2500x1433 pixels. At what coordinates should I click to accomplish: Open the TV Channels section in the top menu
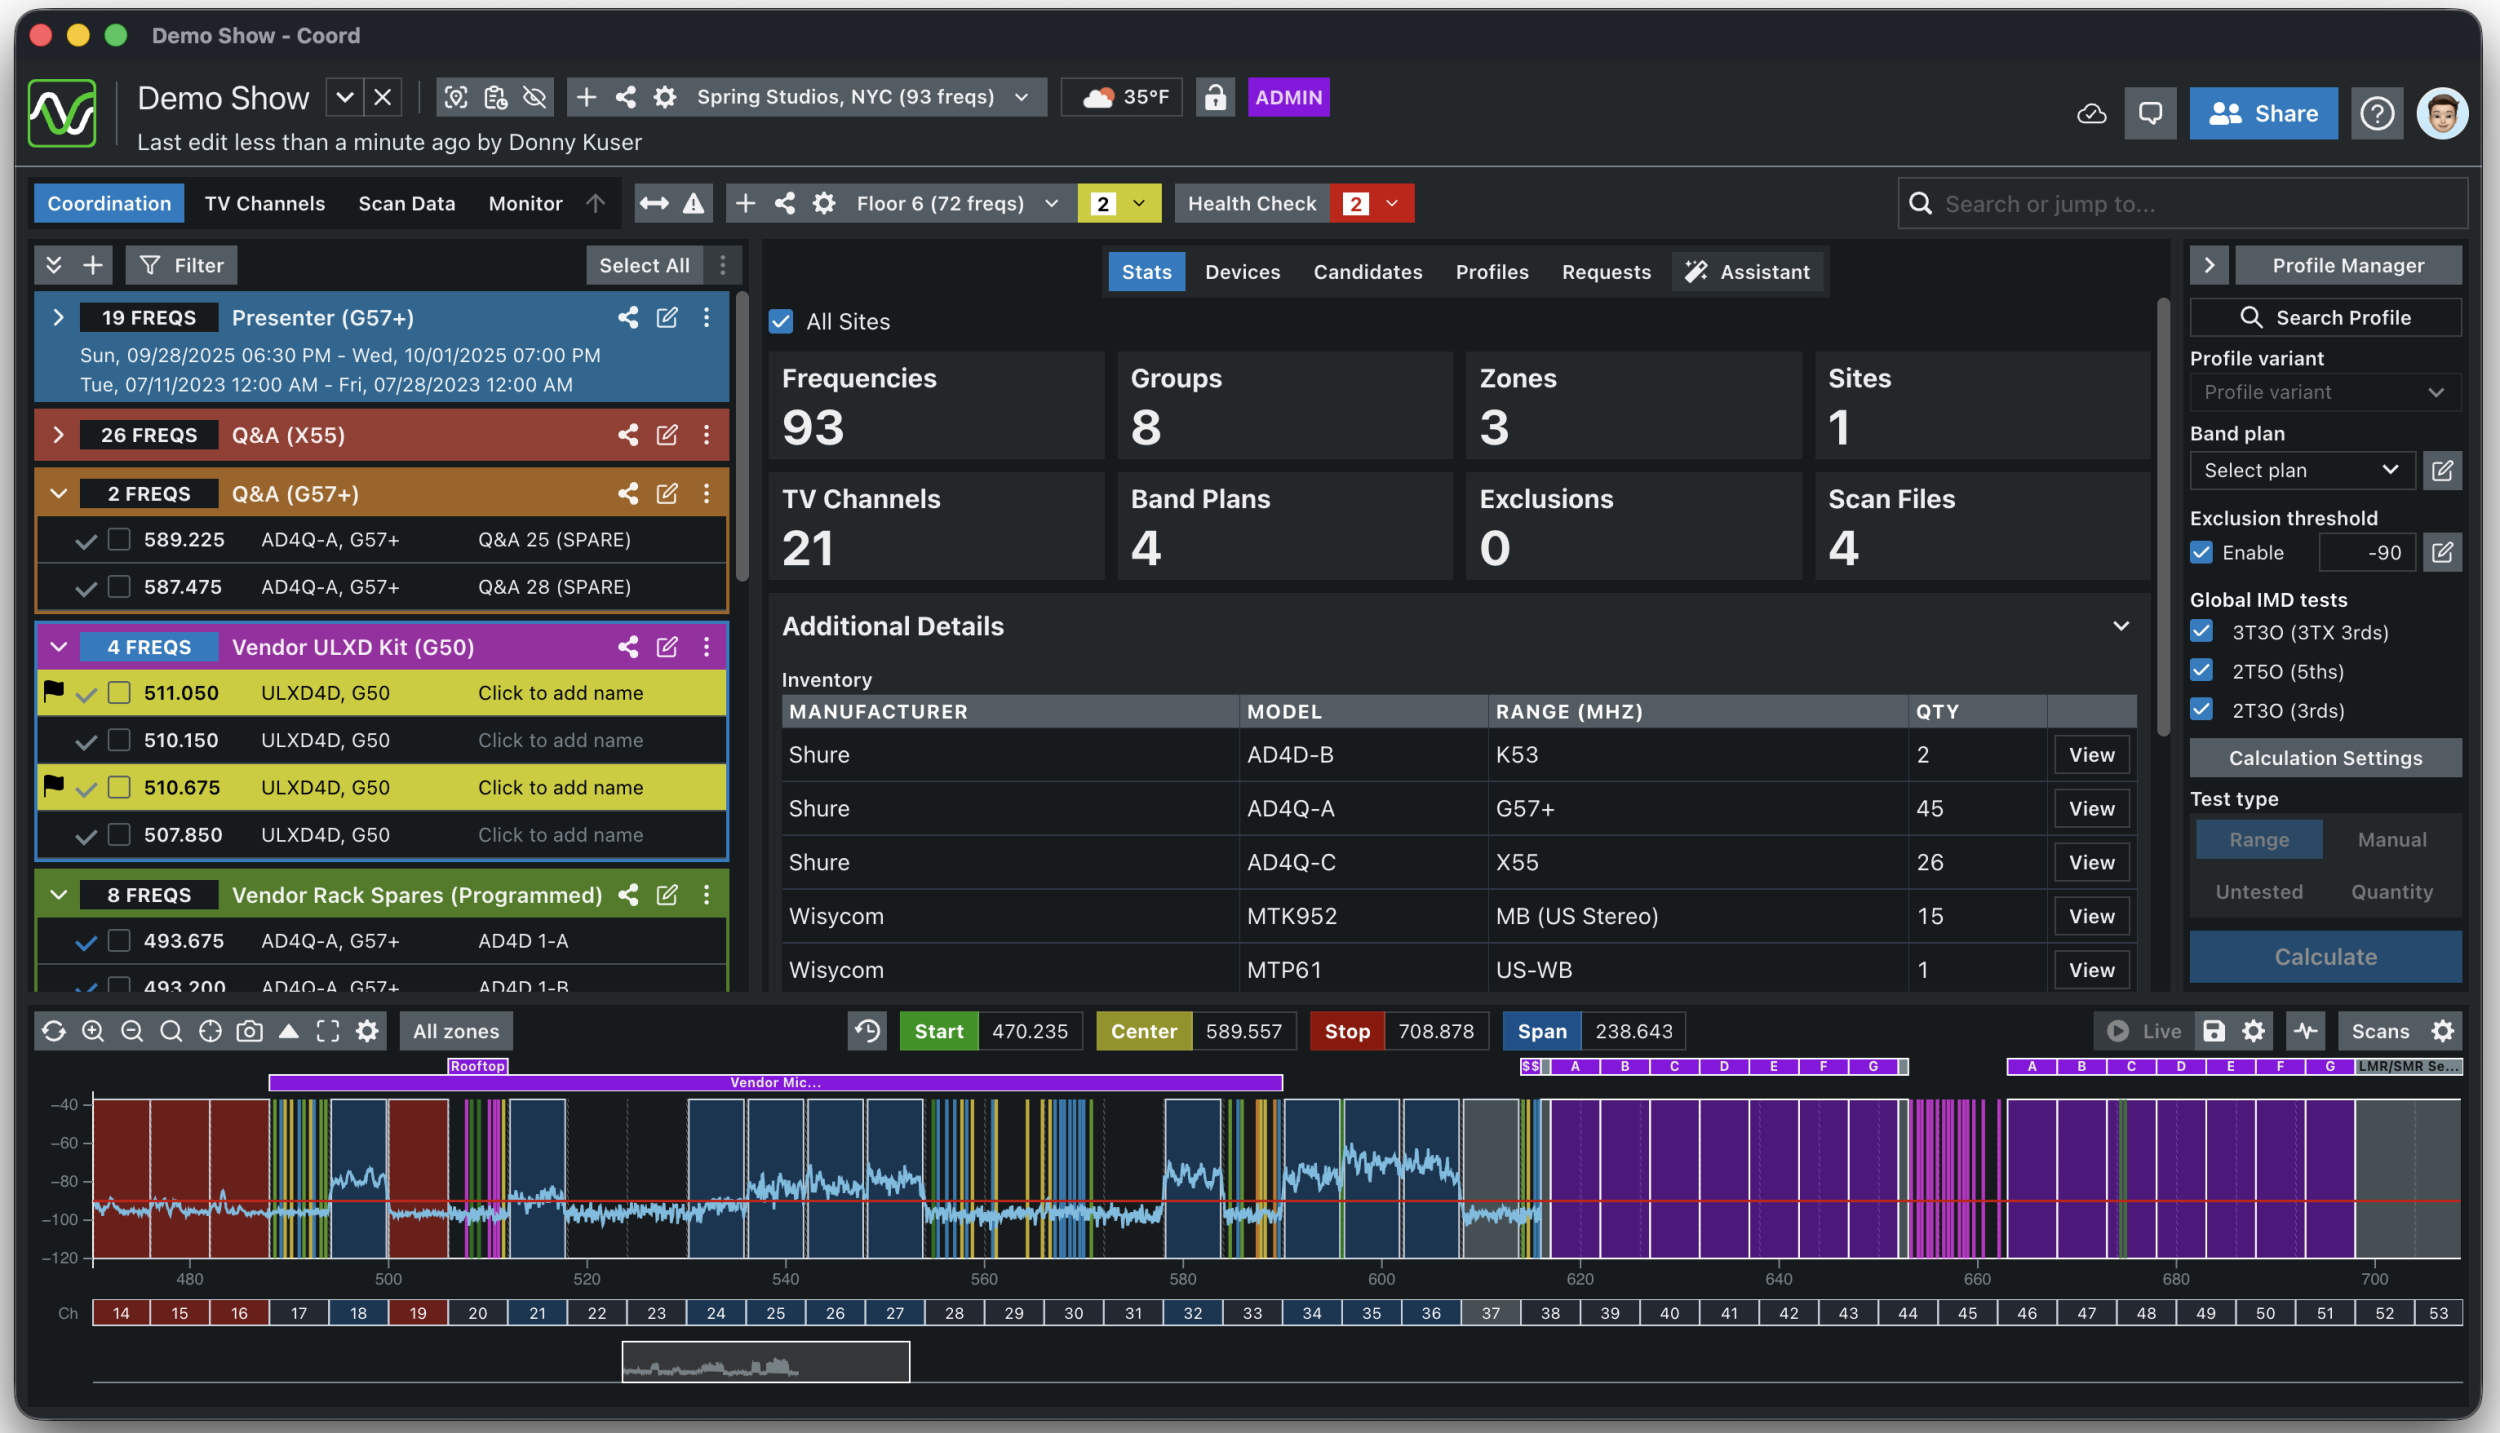[263, 203]
